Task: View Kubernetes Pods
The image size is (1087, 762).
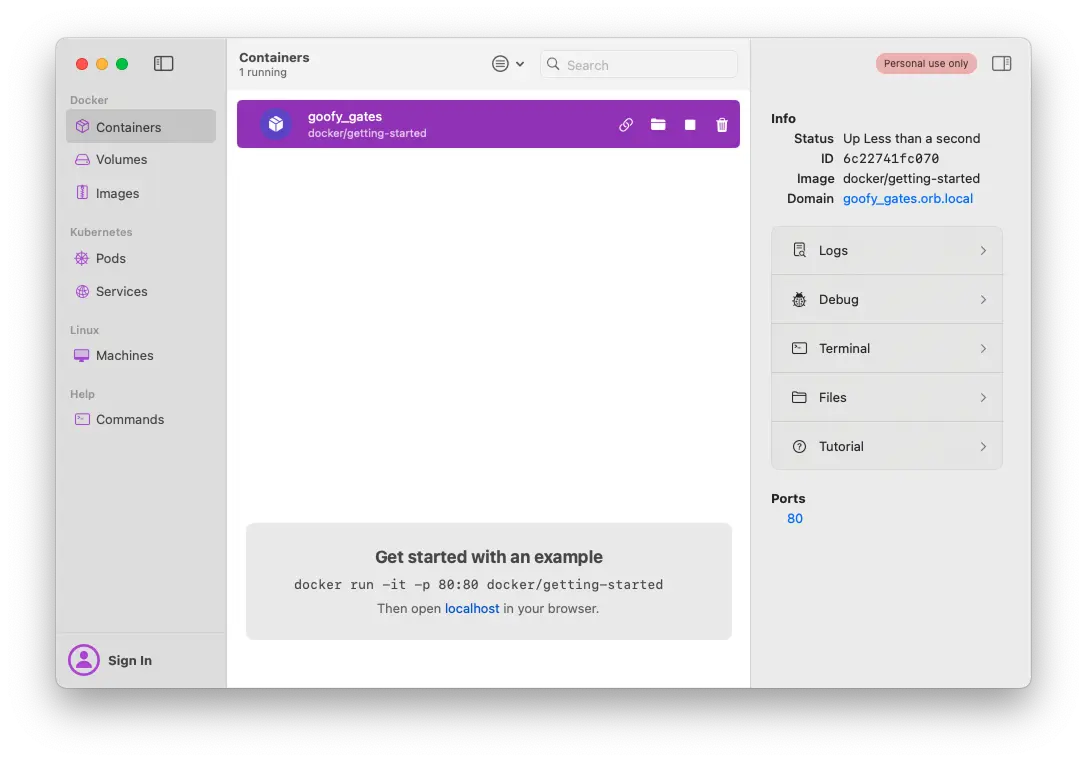Action: click(x=110, y=258)
